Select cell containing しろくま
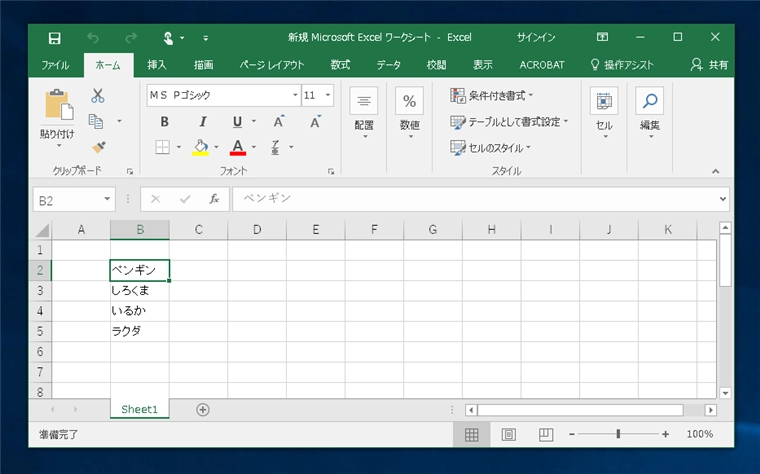The image size is (760, 474). point(140,291)
